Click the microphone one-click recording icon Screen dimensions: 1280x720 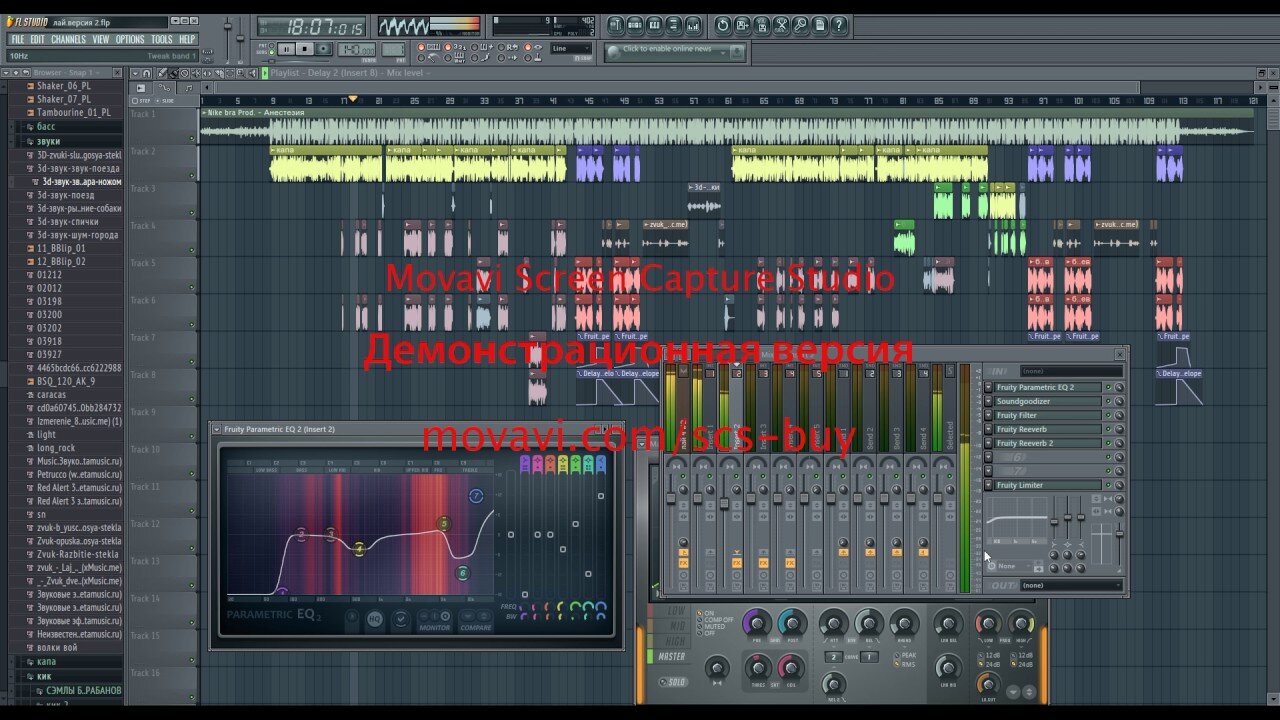800,25
